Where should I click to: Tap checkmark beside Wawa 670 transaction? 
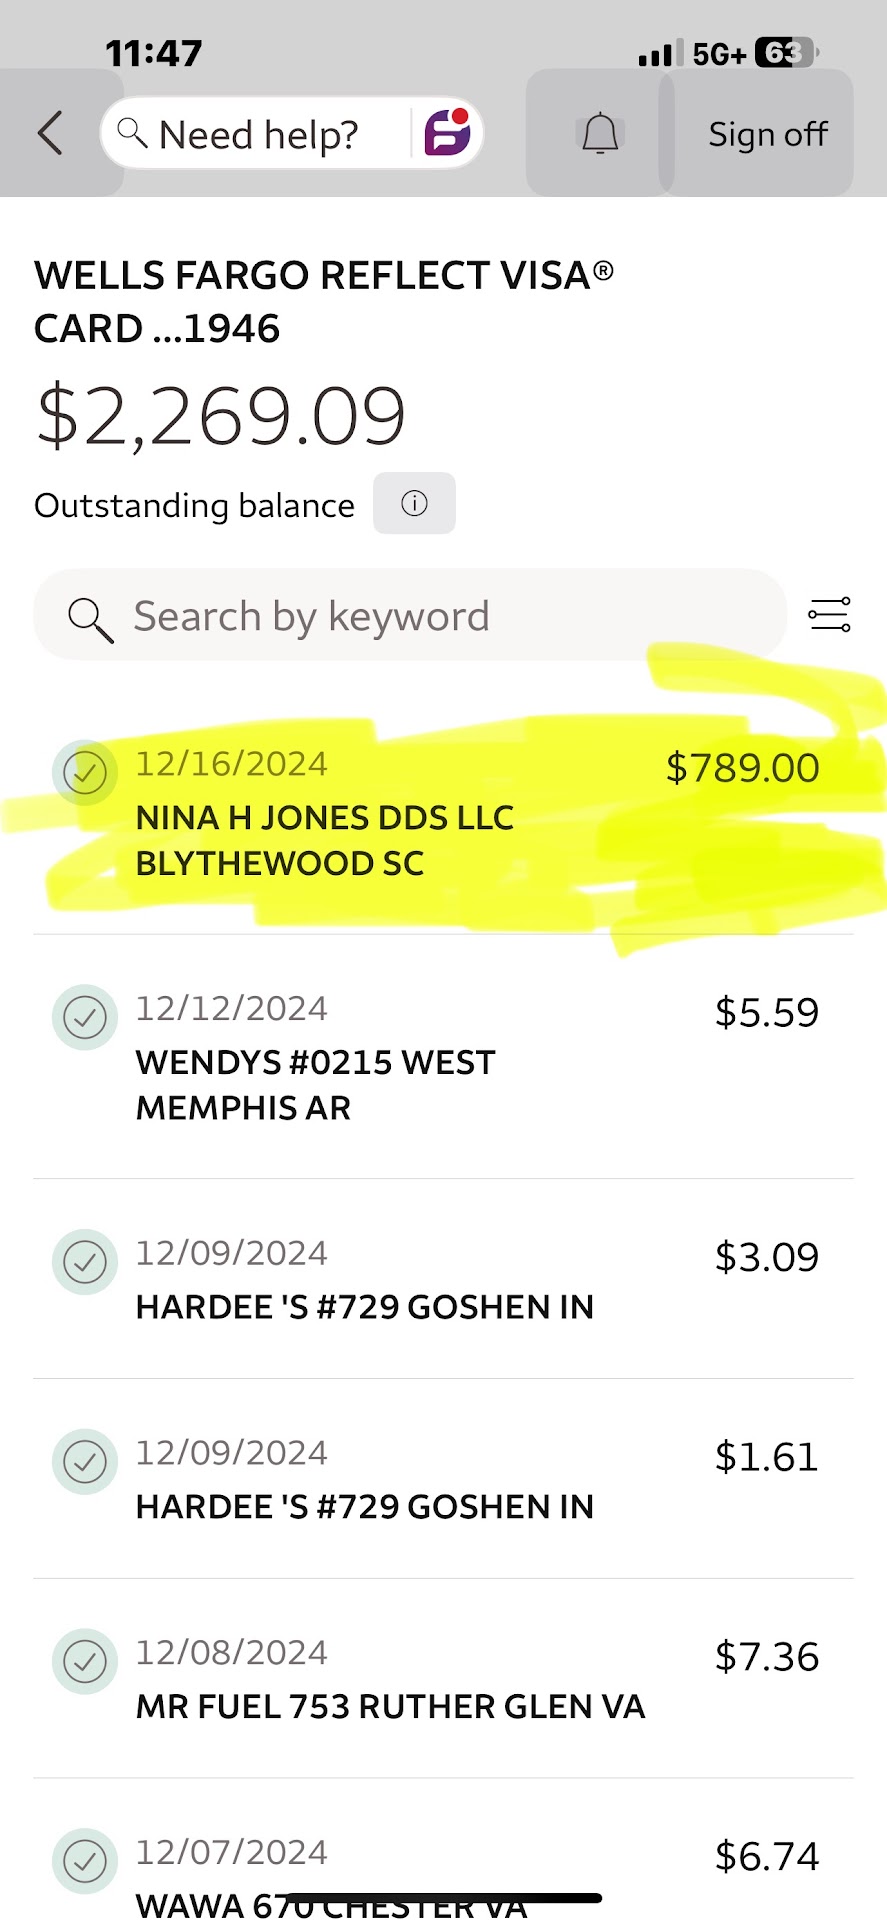pos(85,1861)
